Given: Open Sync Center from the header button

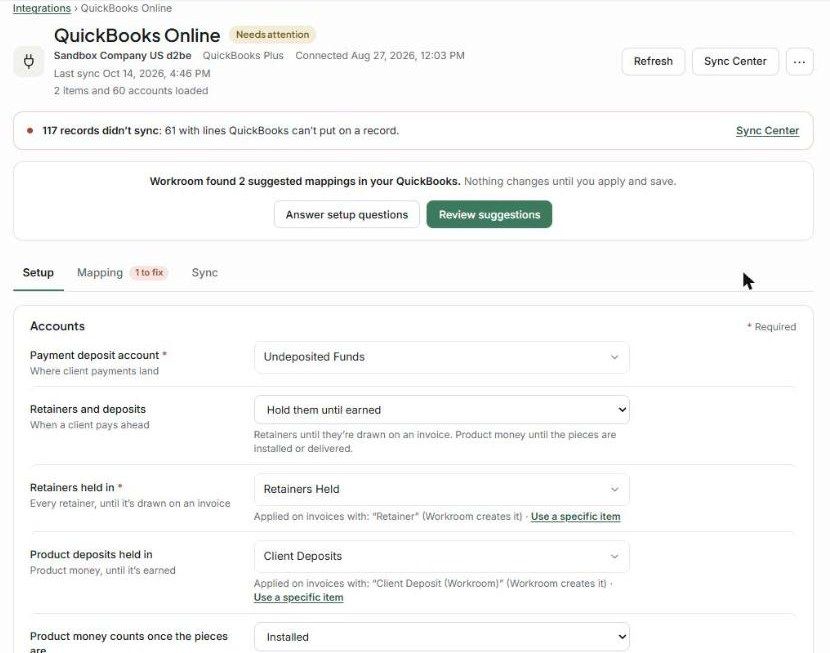Looking at the screenshot, I should coord(735,61).
